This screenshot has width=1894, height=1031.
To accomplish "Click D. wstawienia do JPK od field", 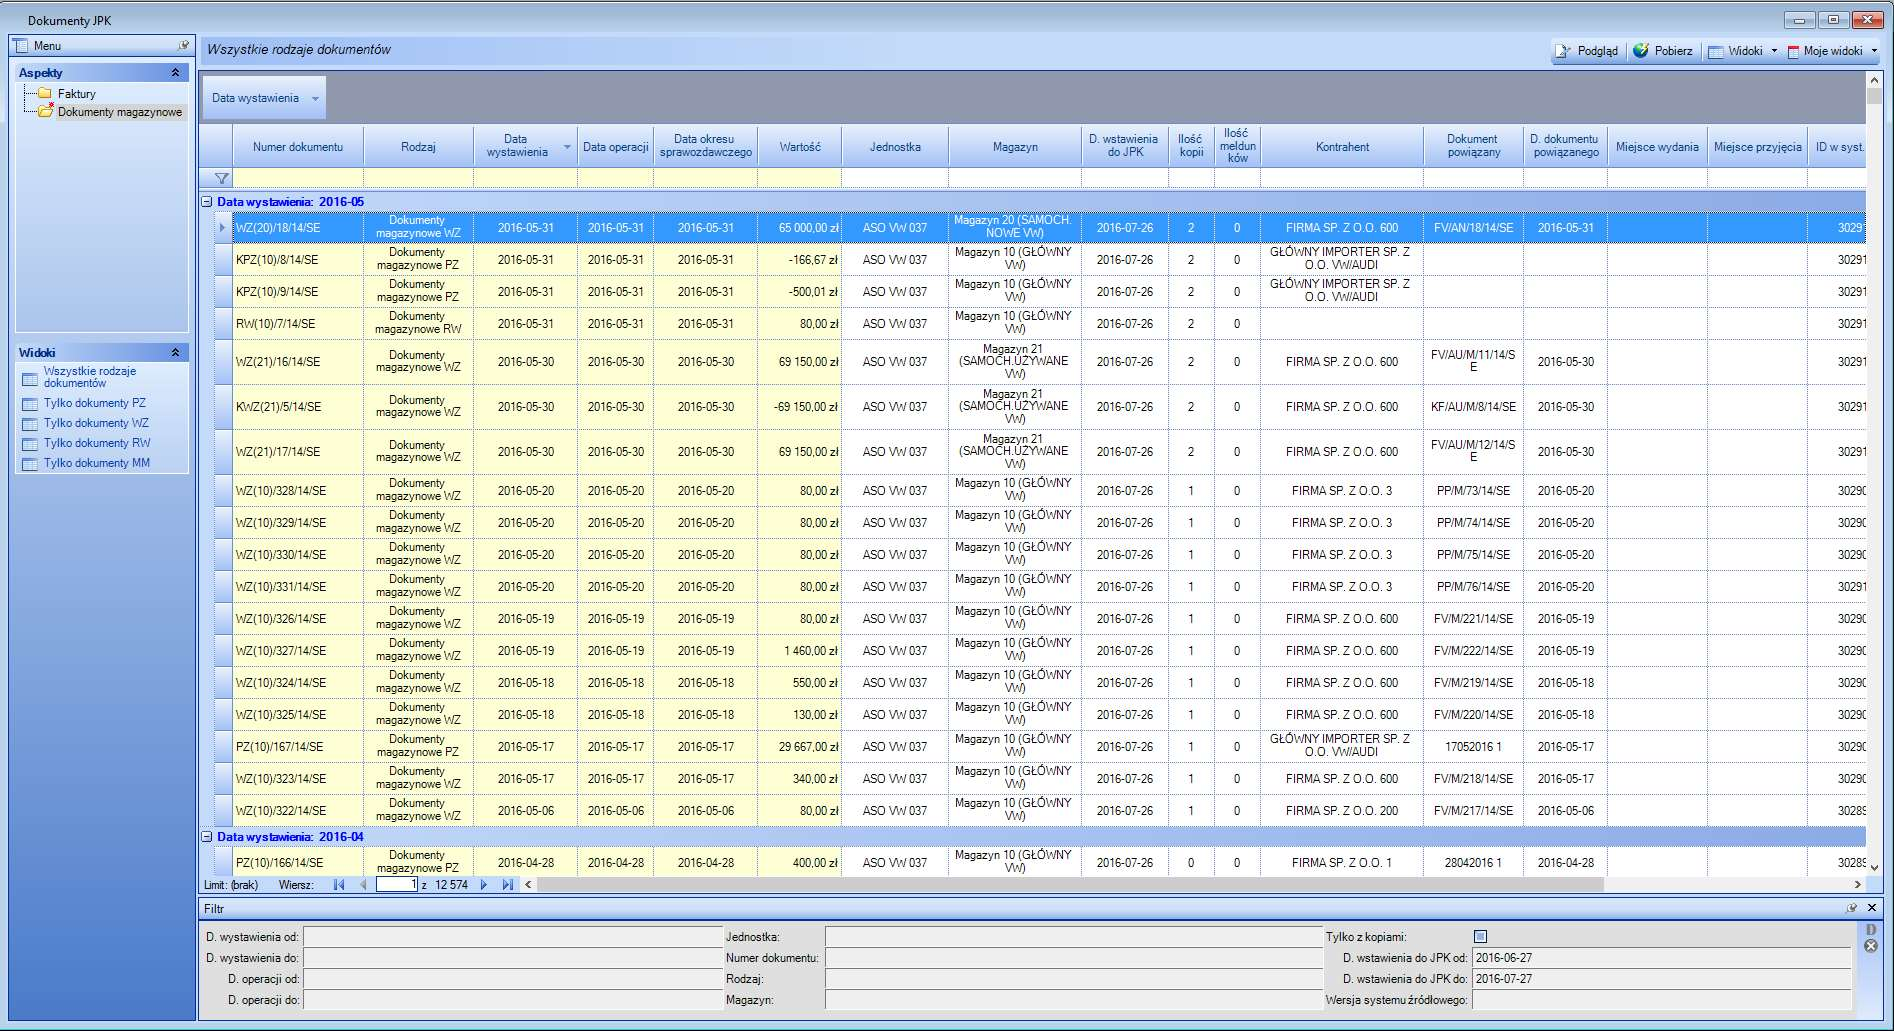I will pyautogui.click(x=1662, y=958).
